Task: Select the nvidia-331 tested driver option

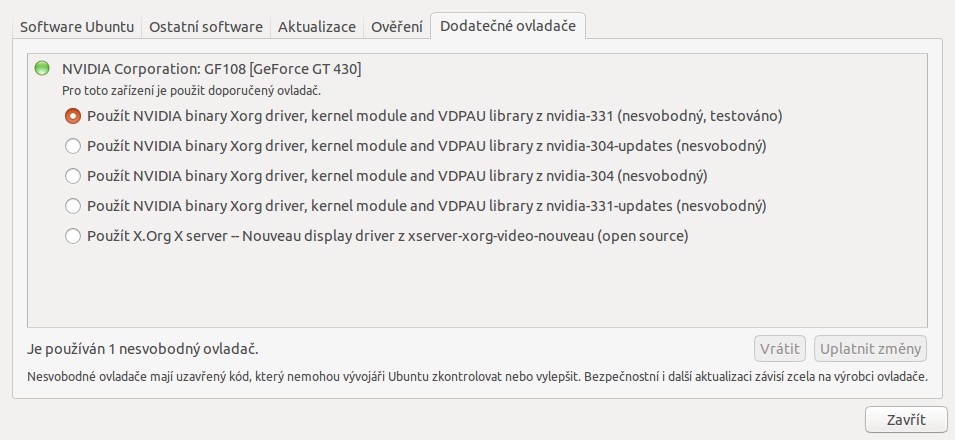Action: tap(72, 116)
